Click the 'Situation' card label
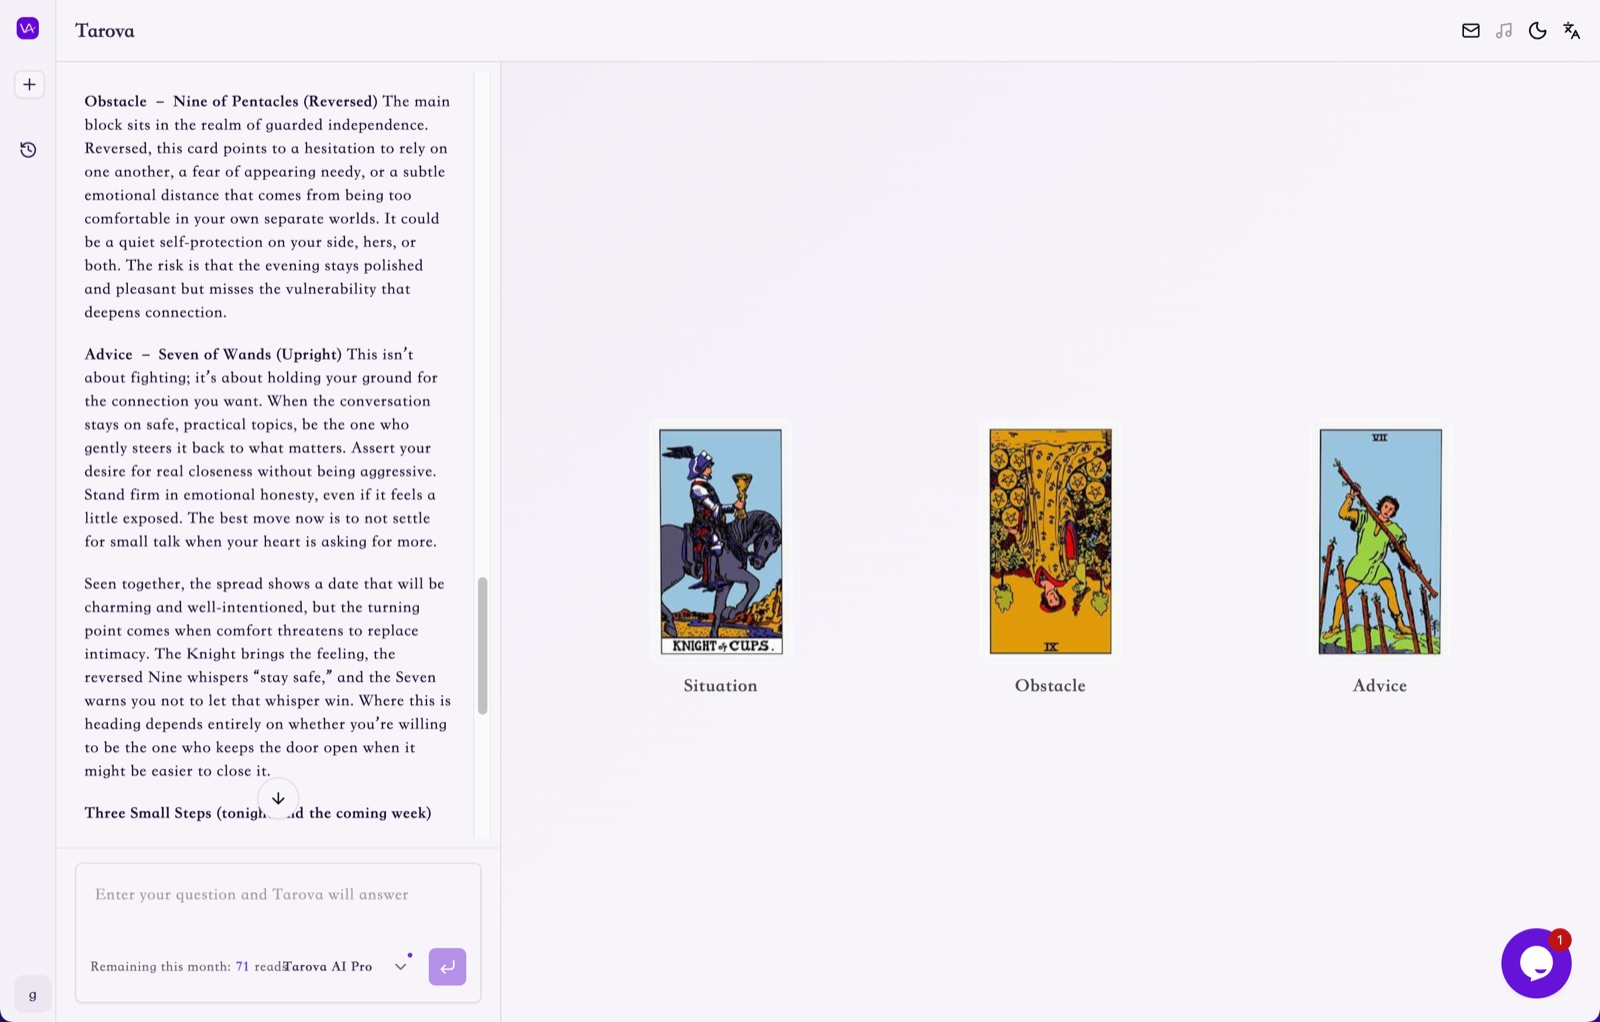 (x=720, y=686)
